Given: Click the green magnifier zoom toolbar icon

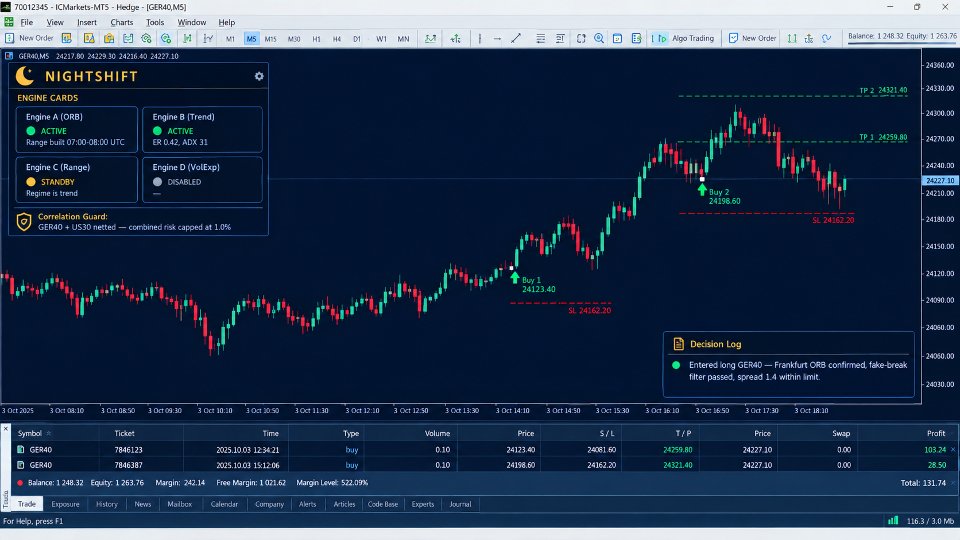Looking at the screenshot, I should pyautogui.click(x=599, y=38).
